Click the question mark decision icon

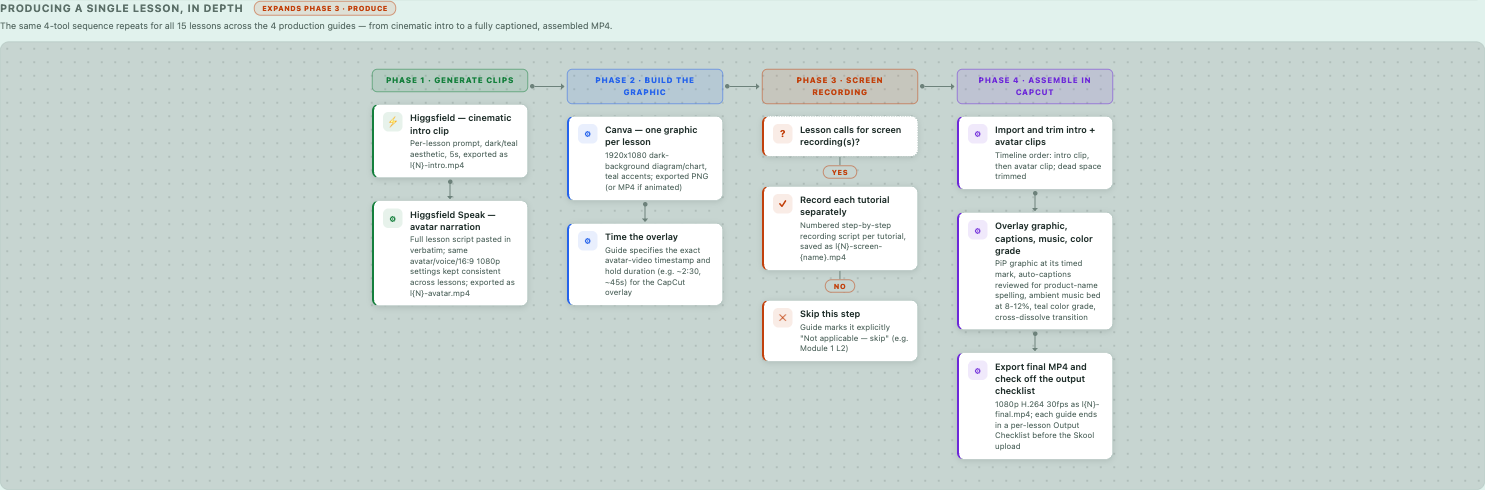click(x=782, y=133)
